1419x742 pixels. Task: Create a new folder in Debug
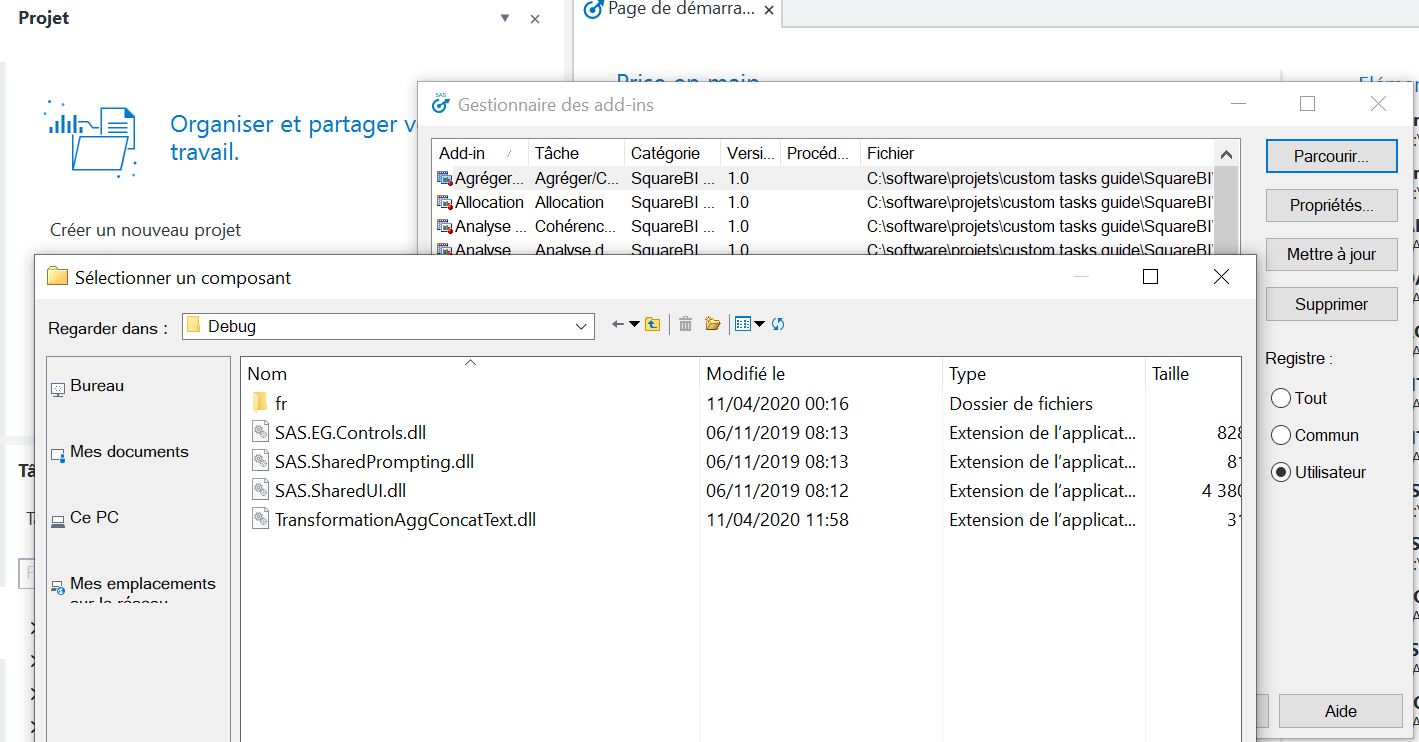(x=713, y=324)
